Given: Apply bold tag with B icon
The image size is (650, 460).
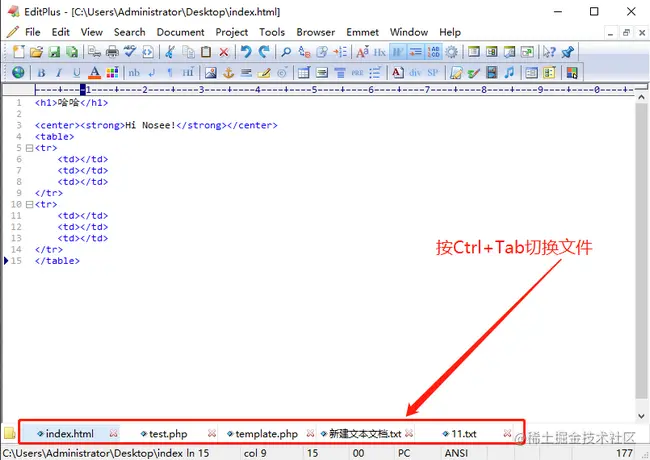Looking at the screenshot, I should point(41,73).
